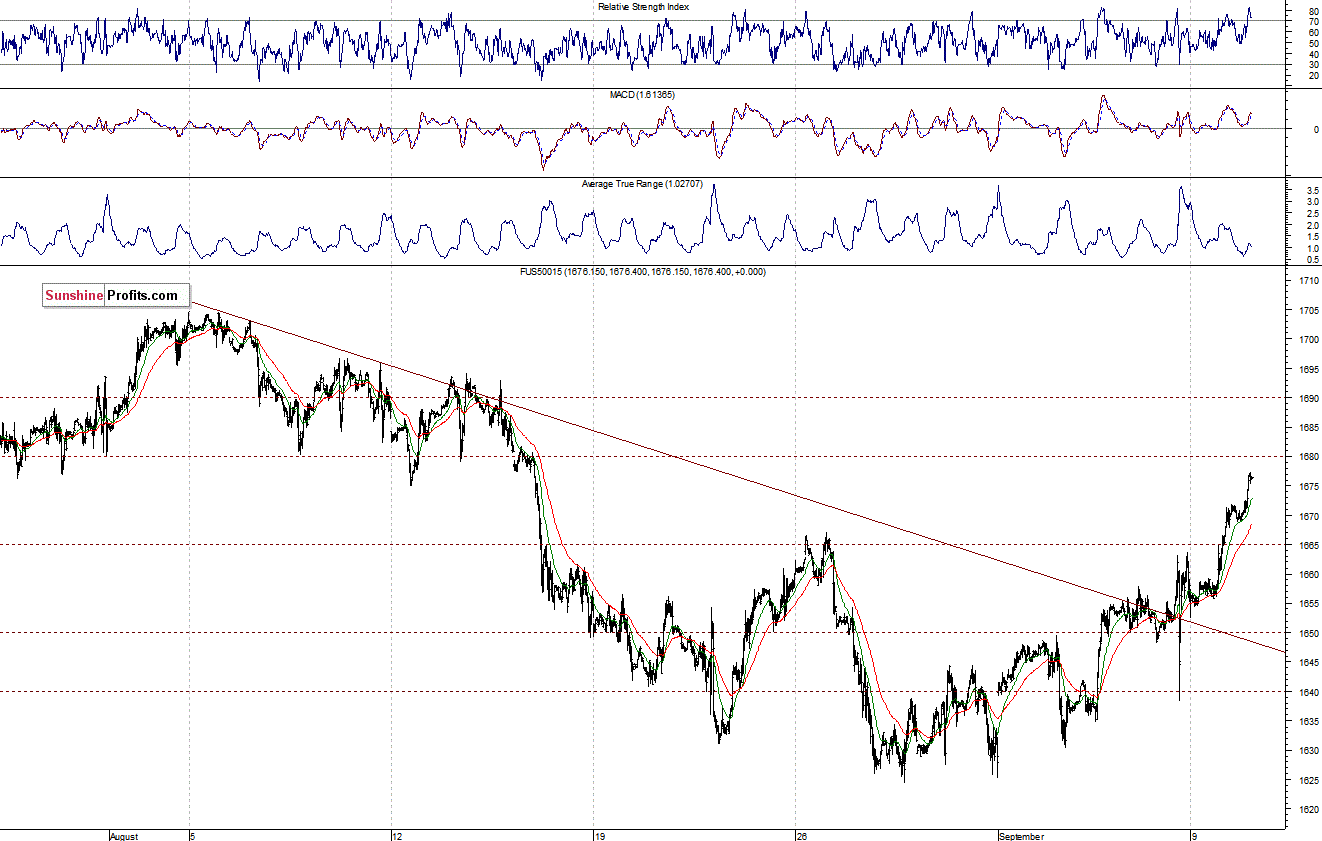1322x841 pixels.
Task: Click the 1645 price axis label
Action: pyautogui.click(x=1309, y=663)
